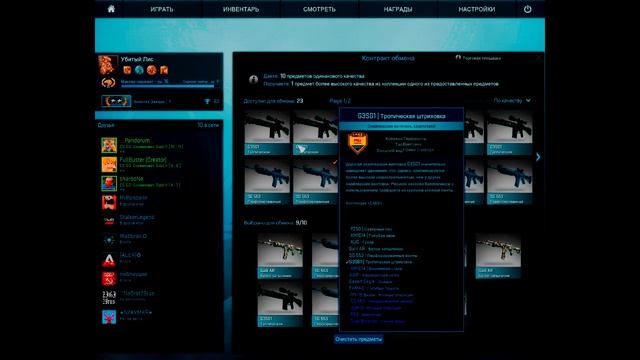Click the leftmost medal icon under the profile name

pyautogui.click(x=127, y=70)
